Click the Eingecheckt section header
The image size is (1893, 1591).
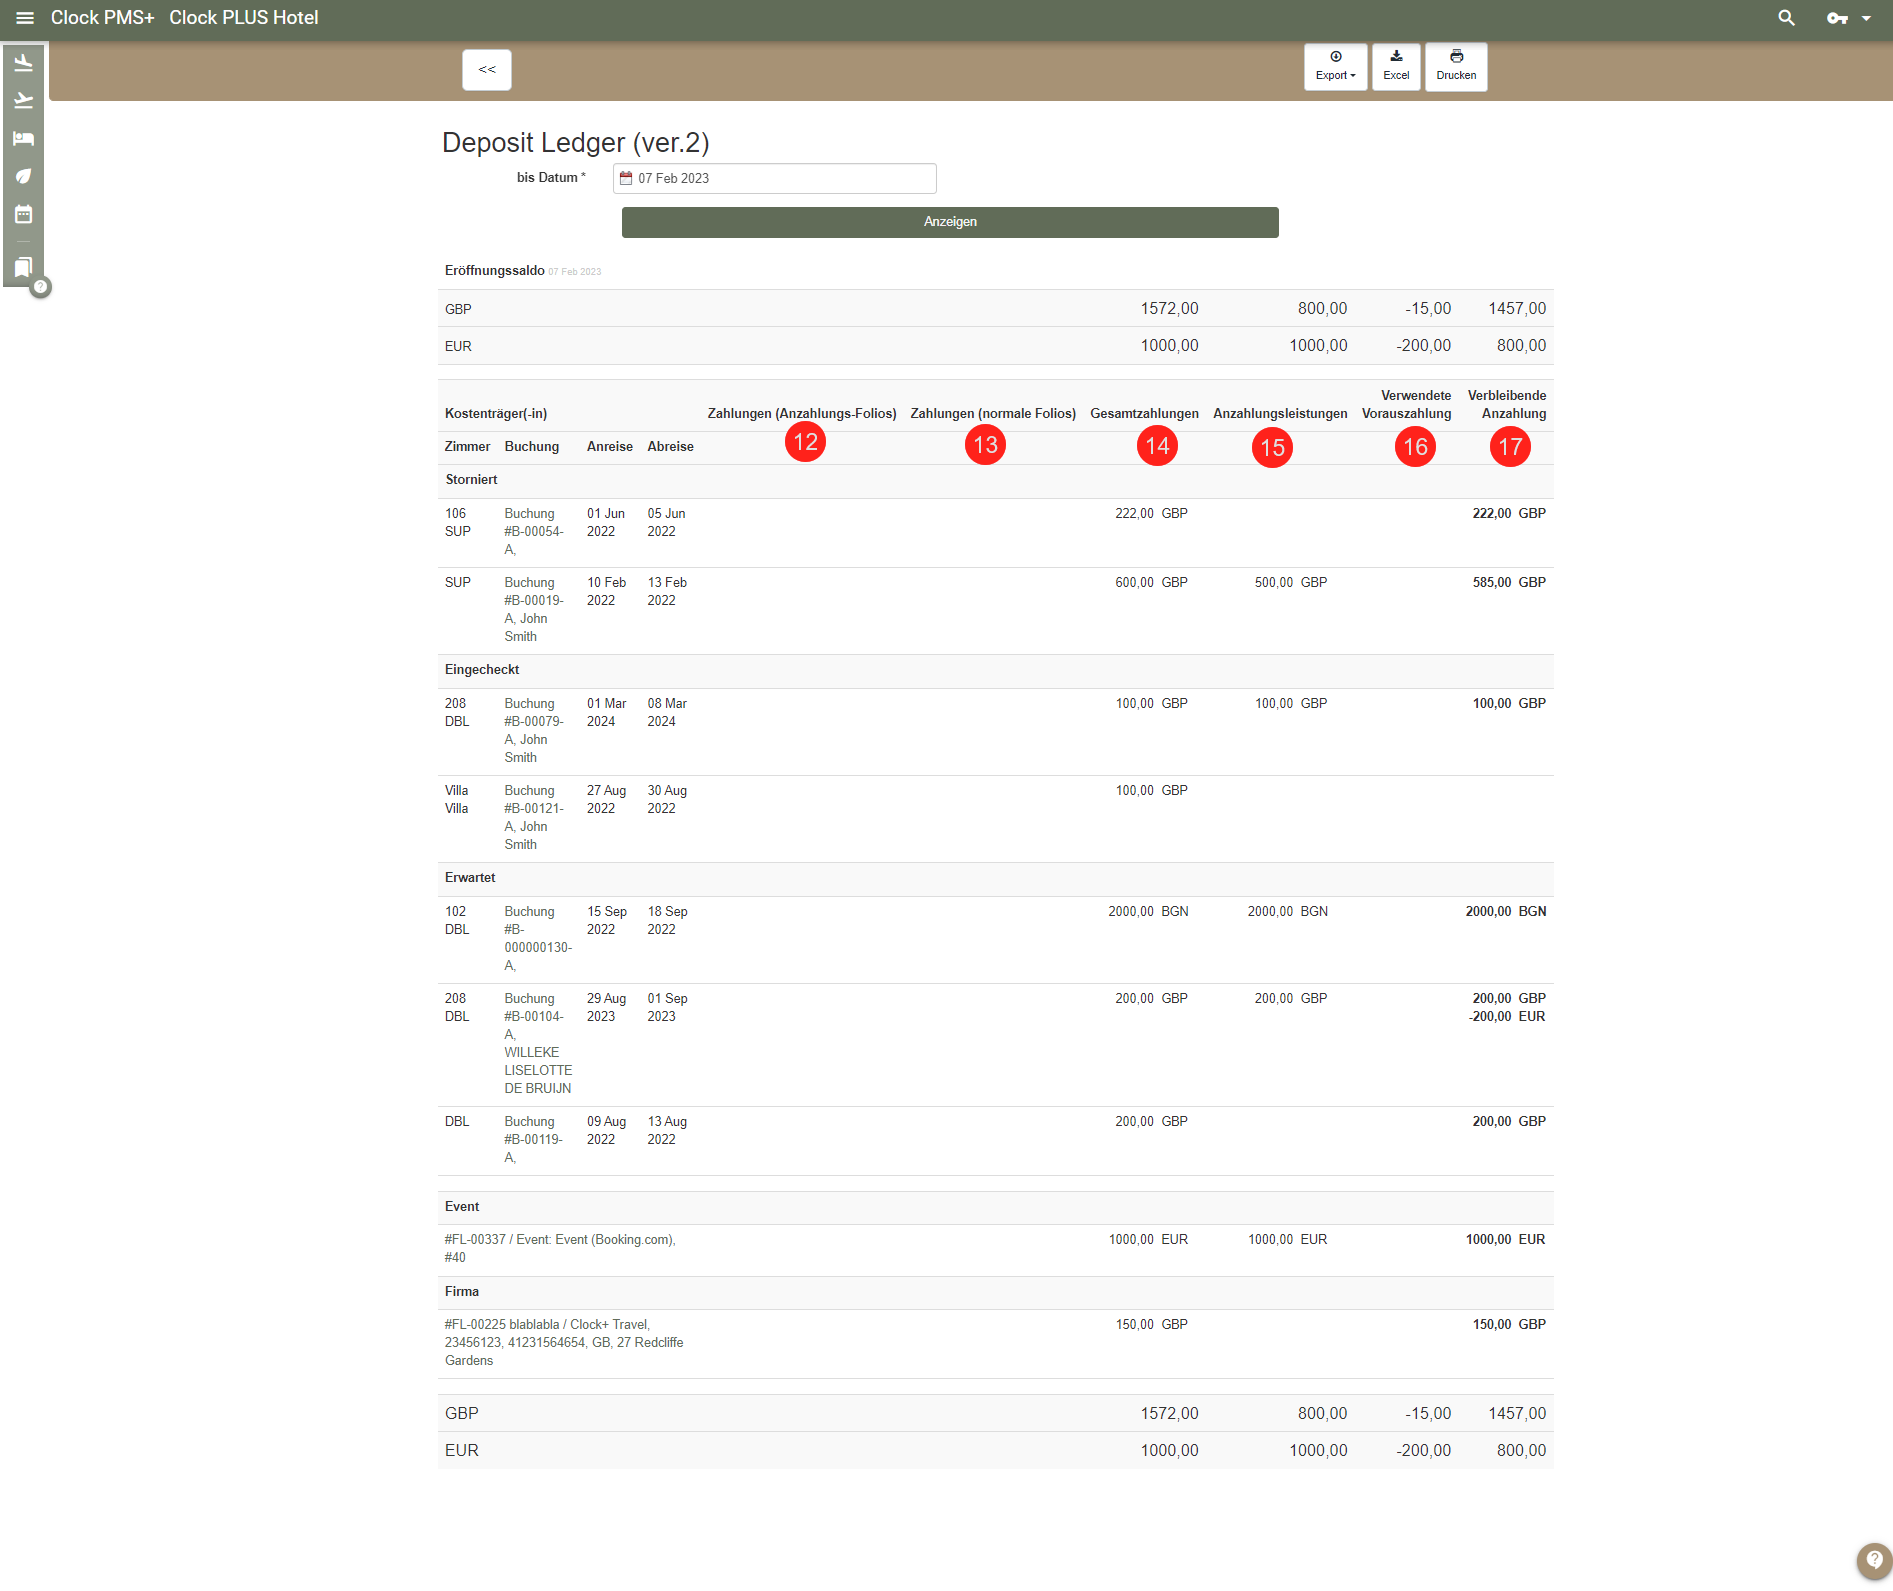point(482,670)
